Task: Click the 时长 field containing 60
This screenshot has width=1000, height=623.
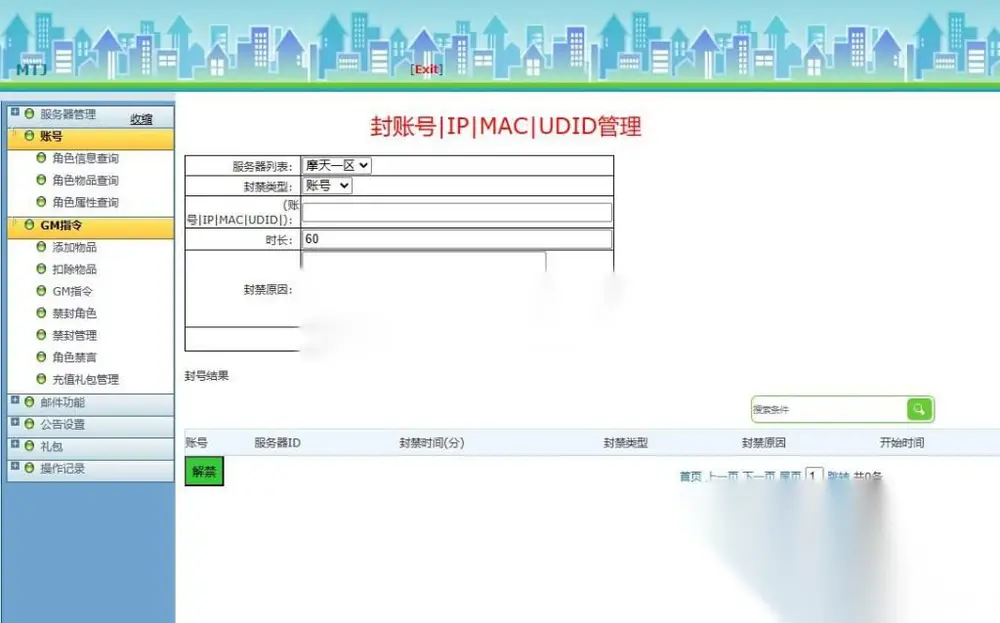Action: click(x=457, y=239)
